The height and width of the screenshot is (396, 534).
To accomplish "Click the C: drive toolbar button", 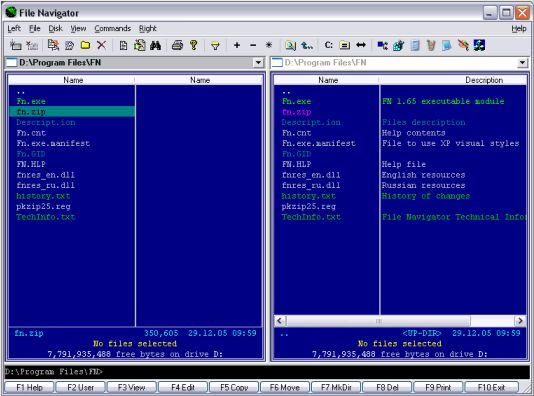I will pos(329,45).
